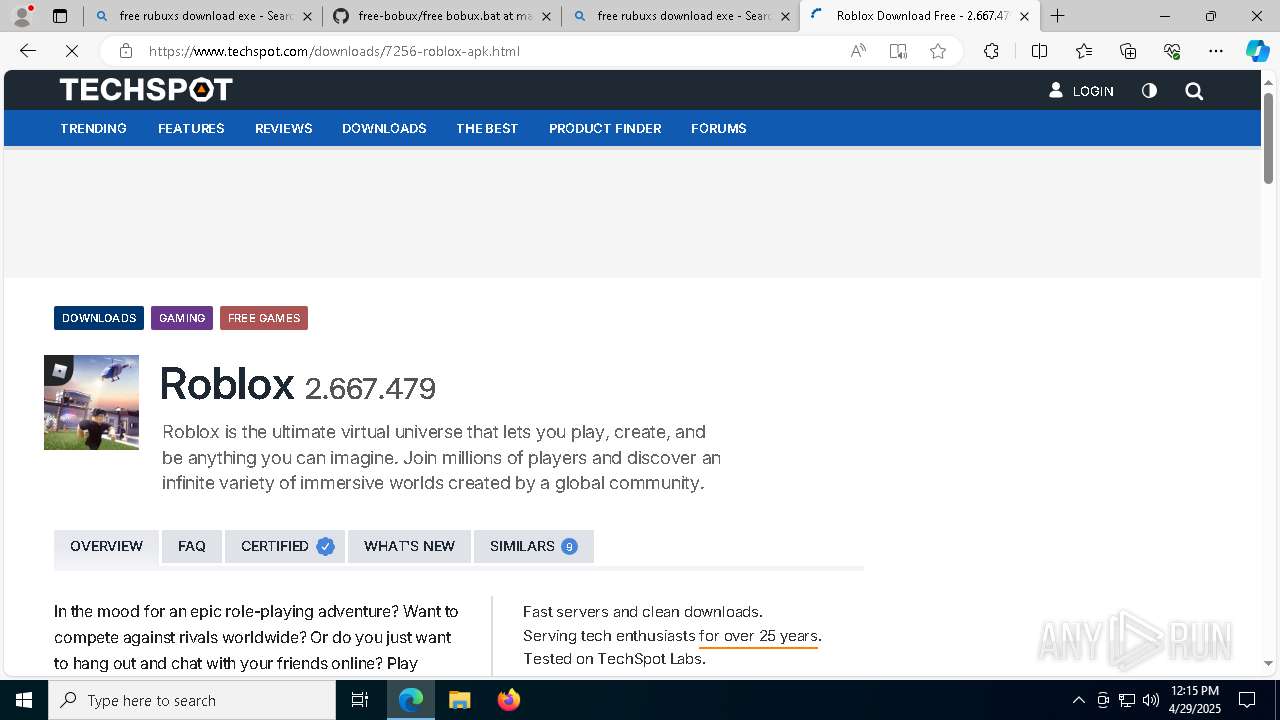
Task: Click the browser back arrow
Action: tap(28, 51)
